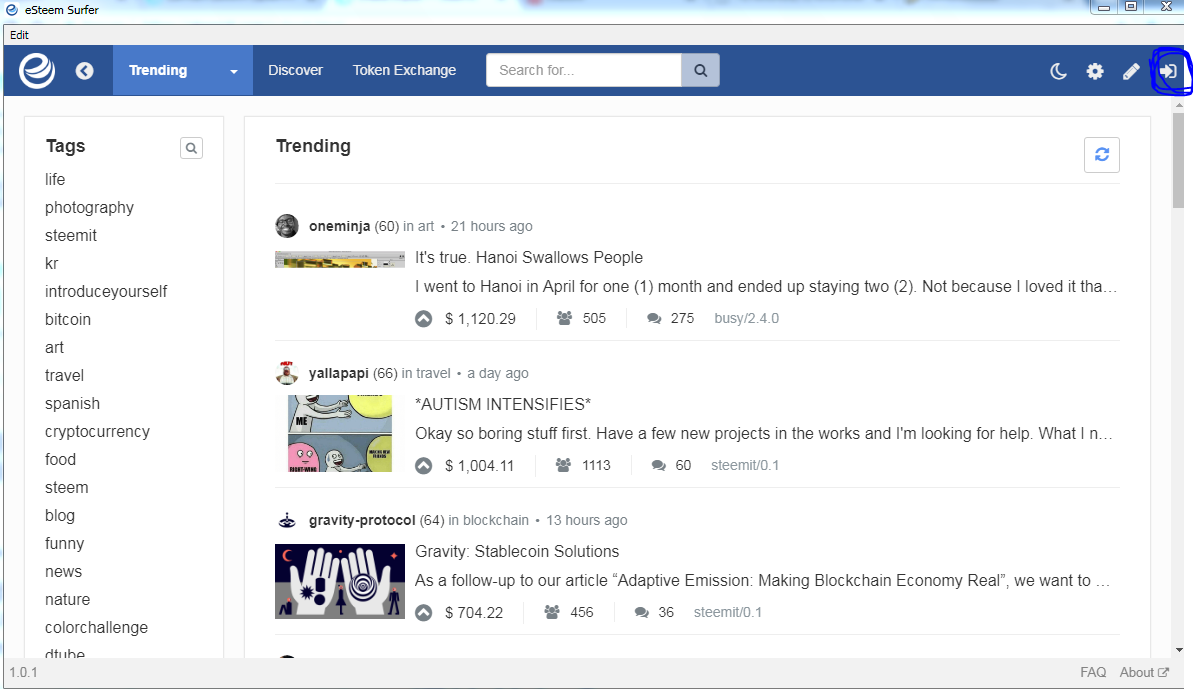This screenshot has width=1193, height=689.
Task: Go back with the arrow icon
Action: pyautogui.click(x=84, y=71)
